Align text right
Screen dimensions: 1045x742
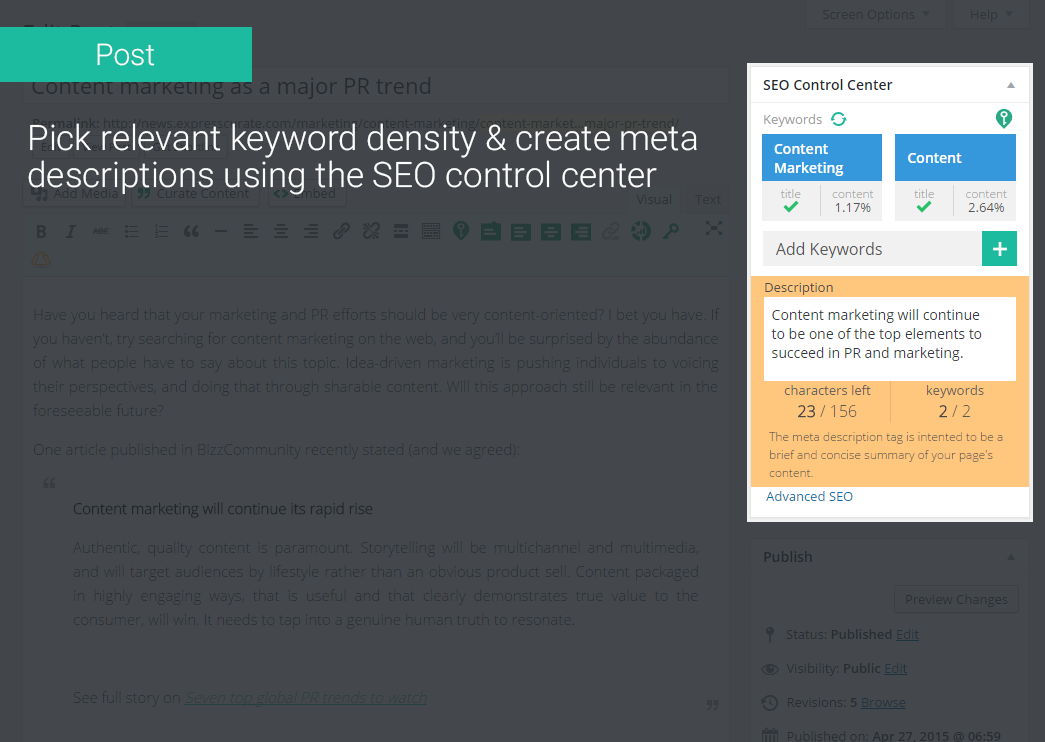click(311, 231)
